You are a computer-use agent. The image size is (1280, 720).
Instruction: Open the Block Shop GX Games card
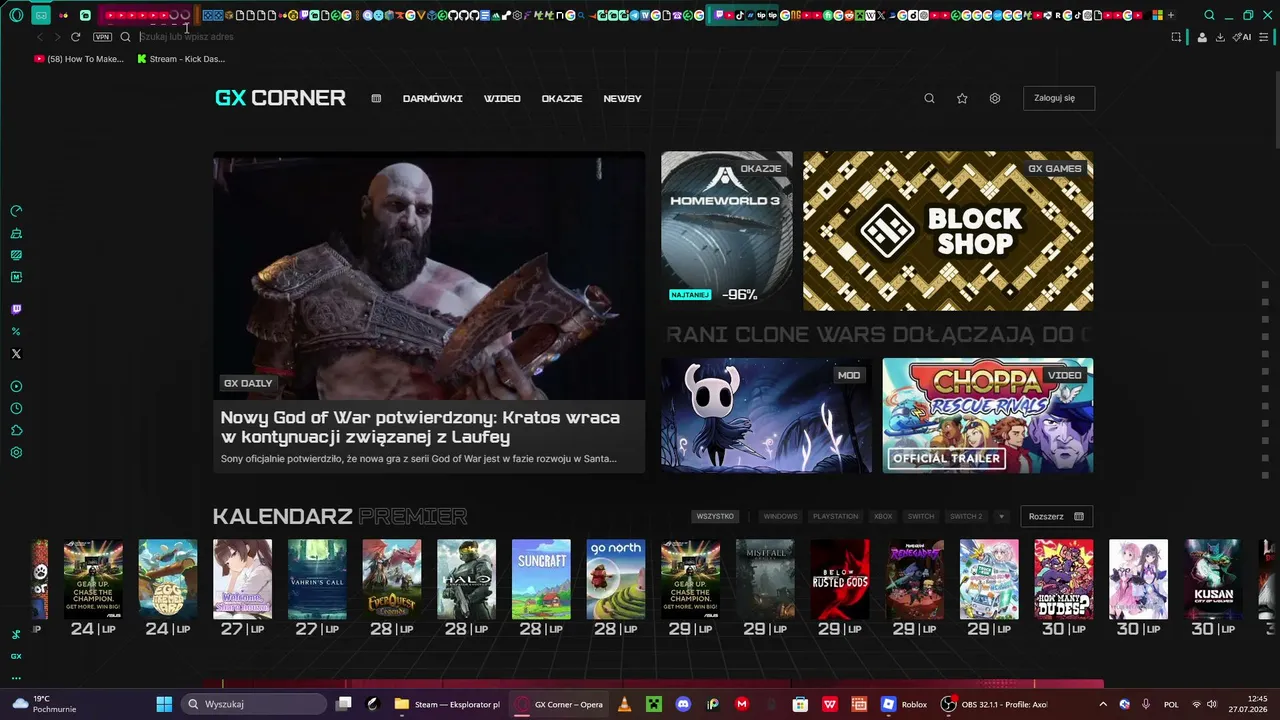tap(948, 231)
